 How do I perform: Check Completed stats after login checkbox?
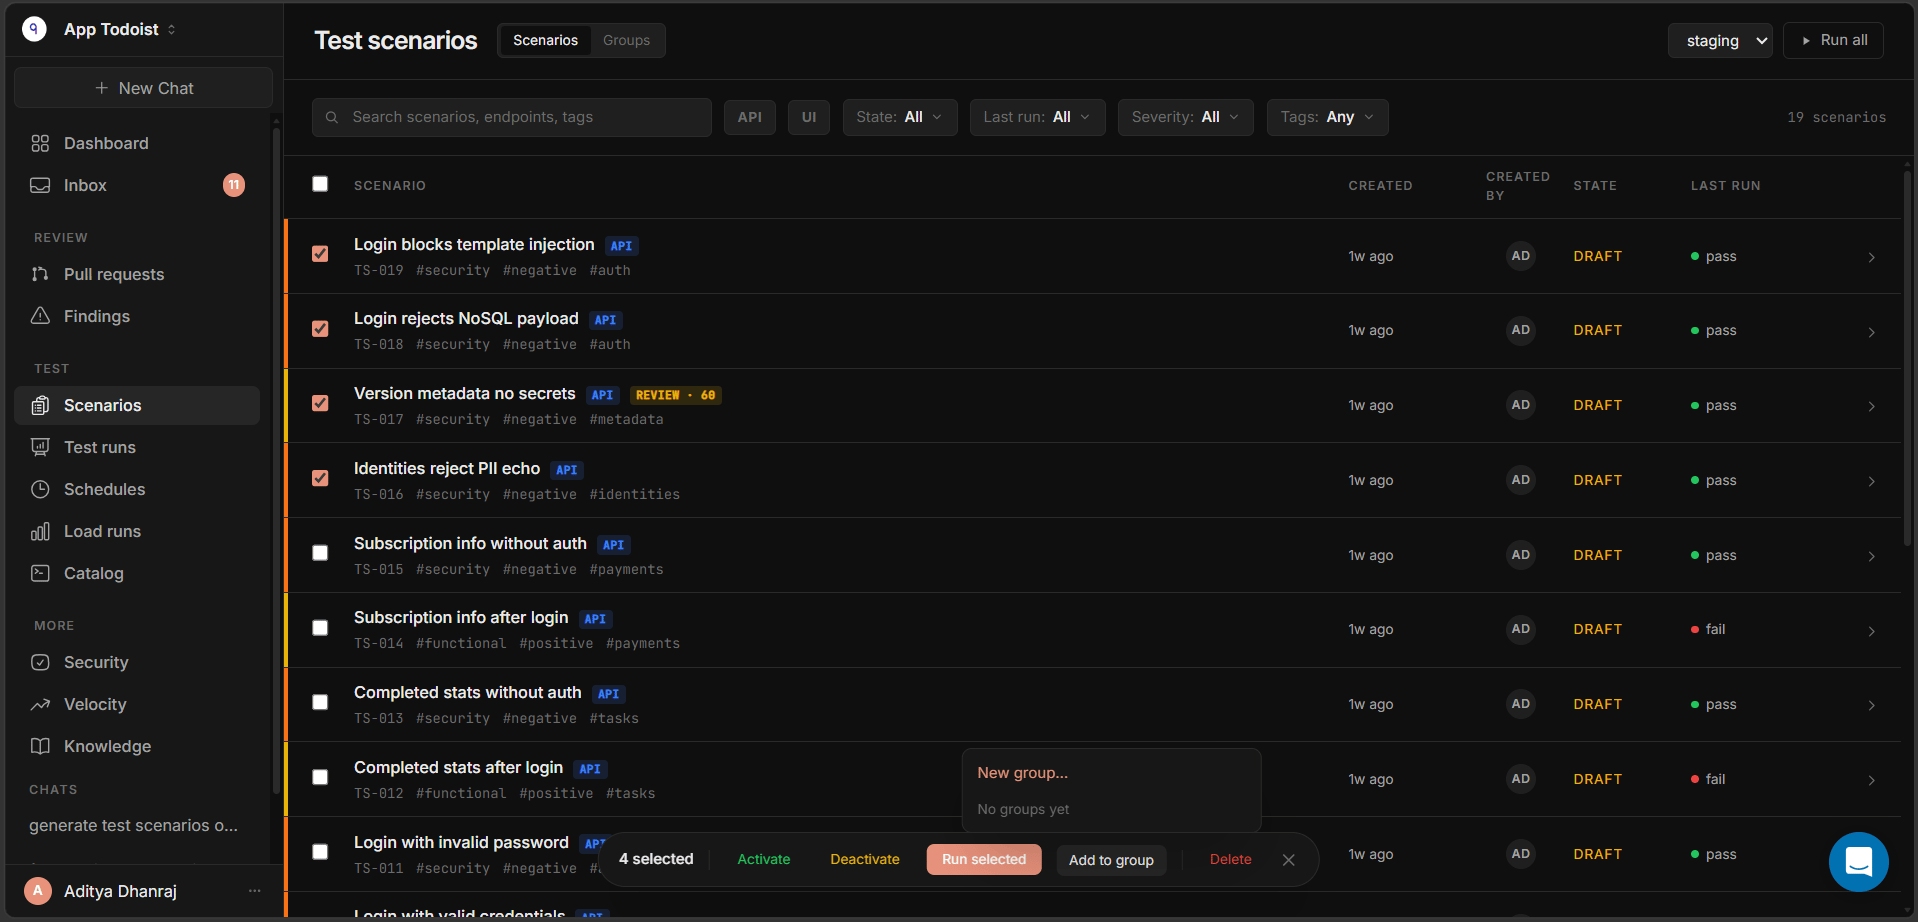(x=320, y=777)
